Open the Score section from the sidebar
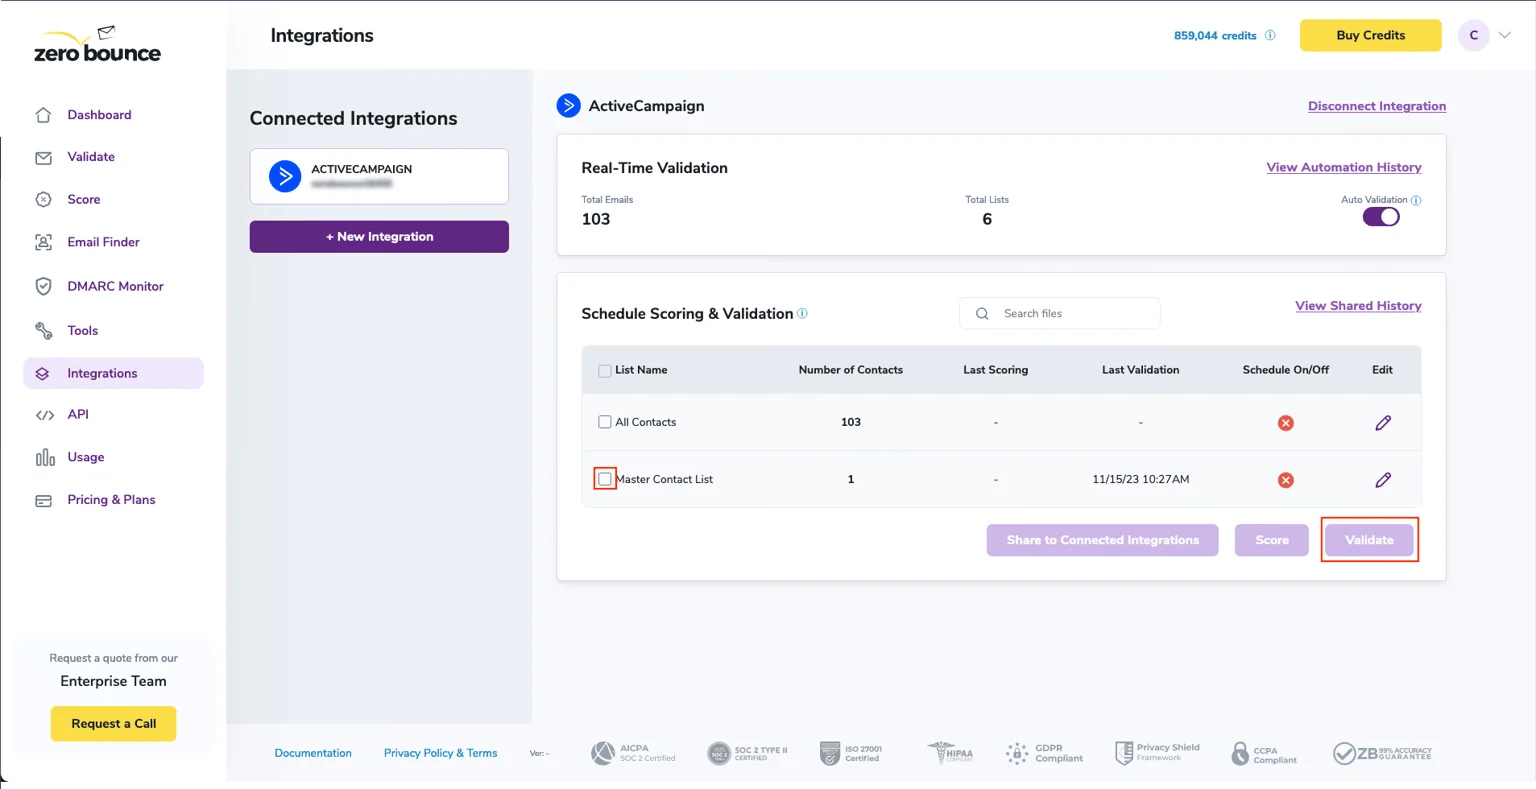1536x789 pixels. click(x=44, y=199)
